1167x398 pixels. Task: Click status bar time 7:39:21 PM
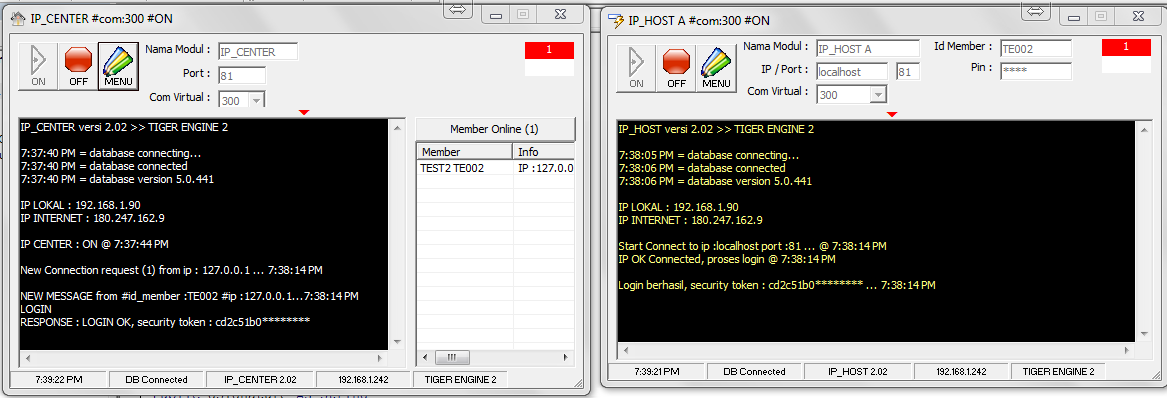(x=656, y=371)
